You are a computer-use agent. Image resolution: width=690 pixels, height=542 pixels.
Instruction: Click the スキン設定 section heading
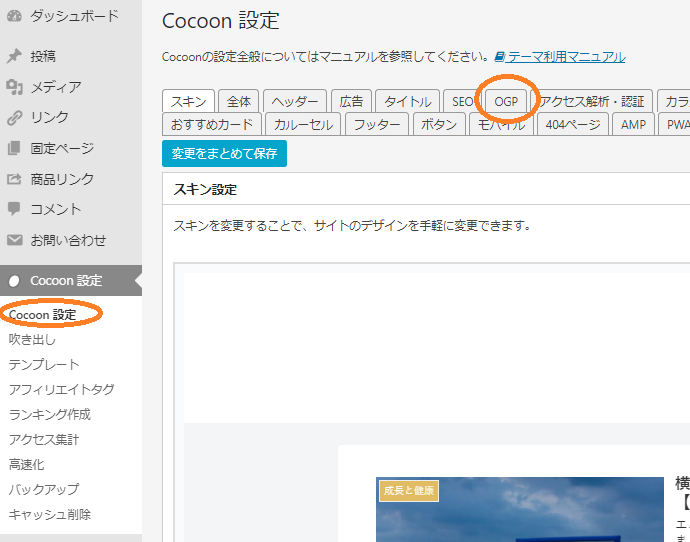tap(205, 189)
